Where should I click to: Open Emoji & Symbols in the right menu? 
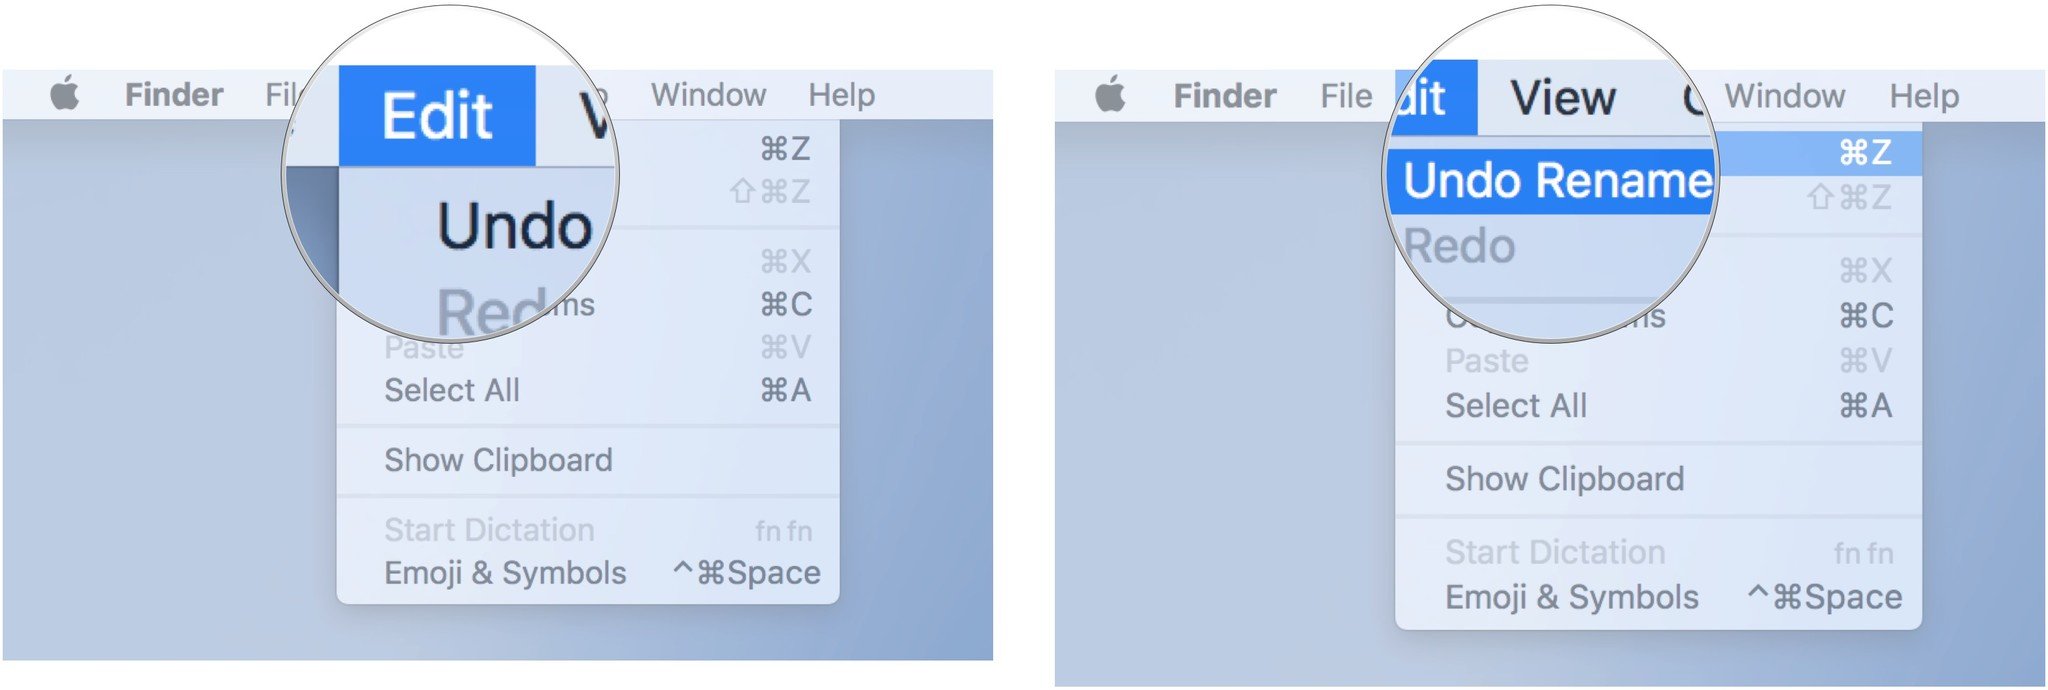1571,597
